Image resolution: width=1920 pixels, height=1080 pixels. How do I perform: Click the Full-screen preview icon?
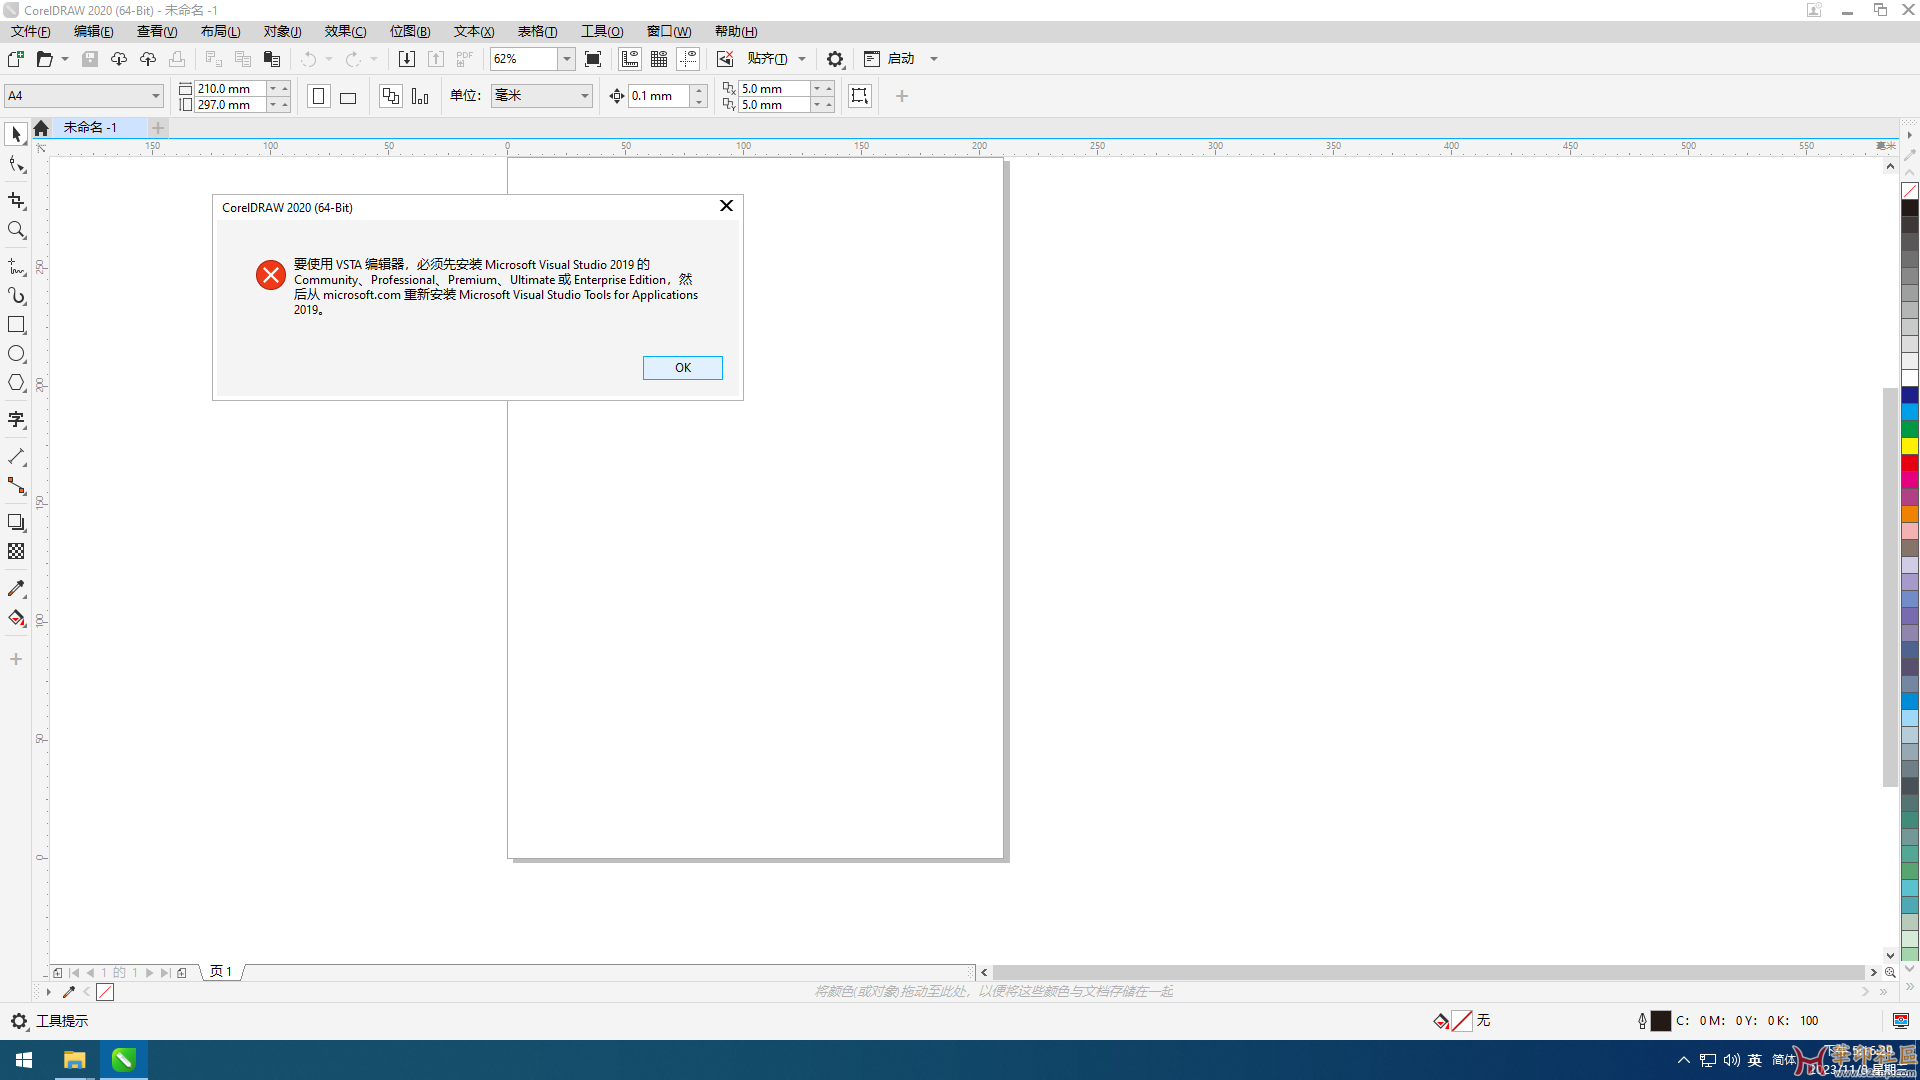[593, 59]
